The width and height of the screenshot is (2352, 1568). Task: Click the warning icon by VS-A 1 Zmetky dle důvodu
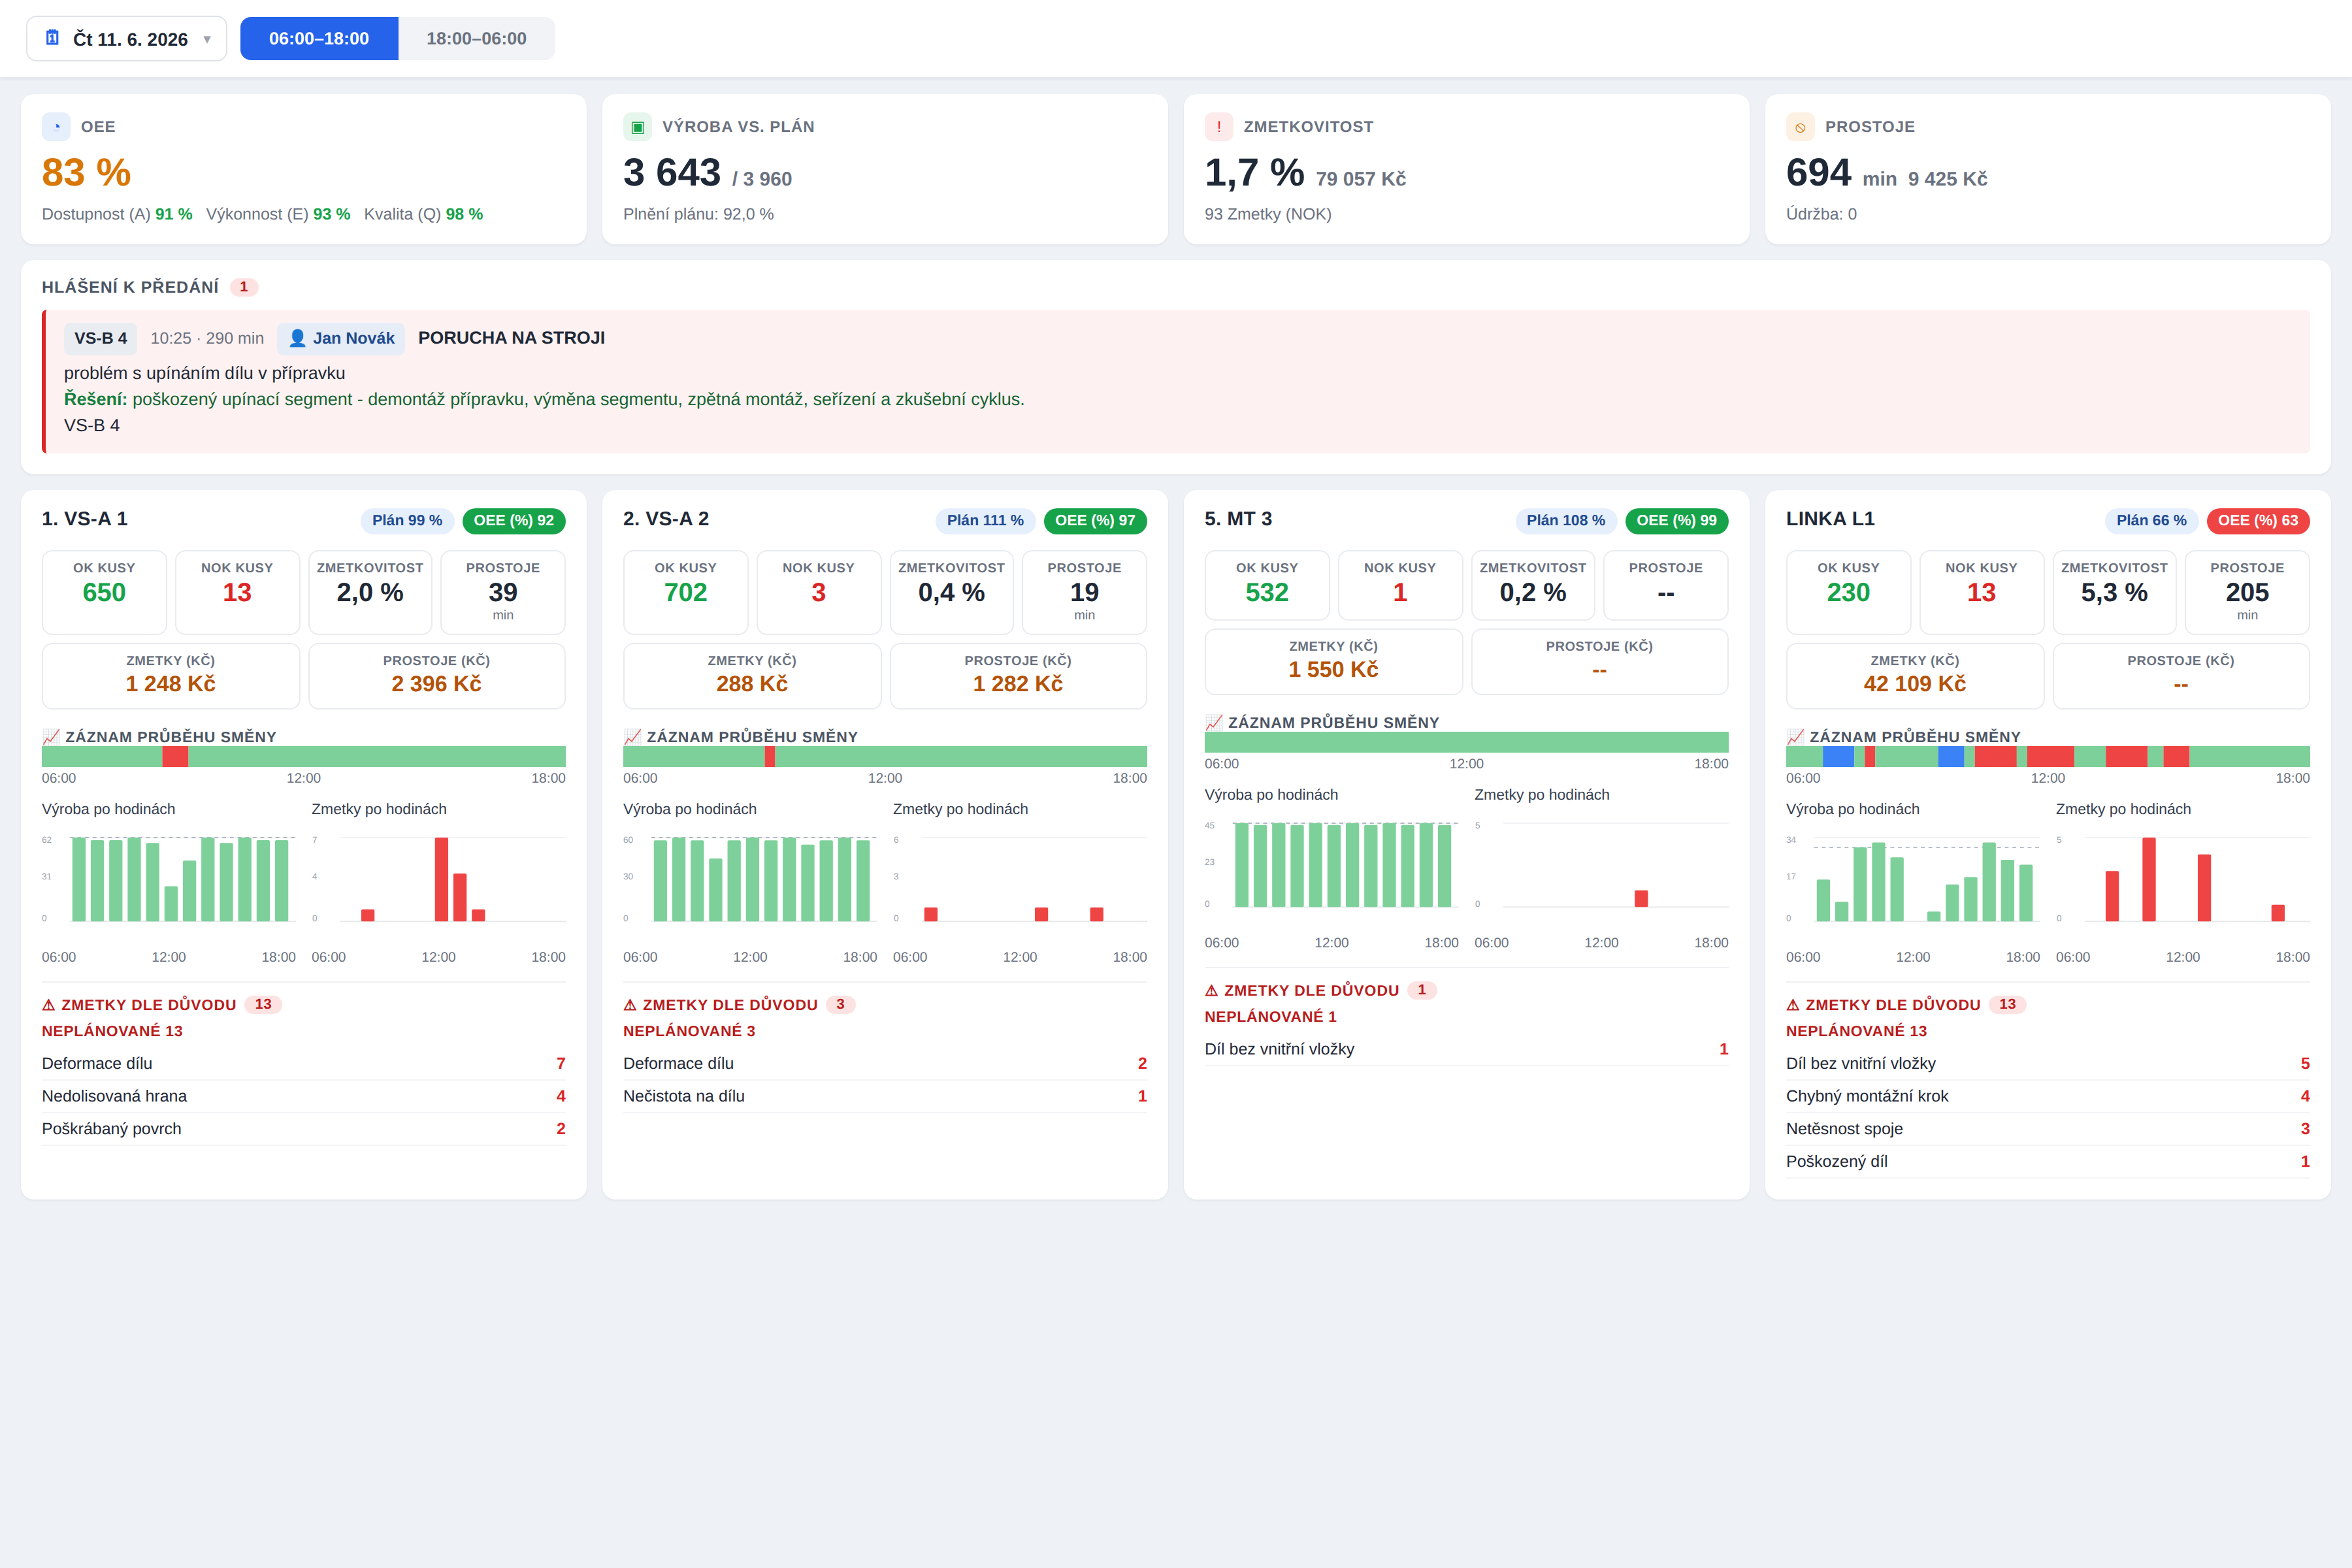click(49, 1005)
